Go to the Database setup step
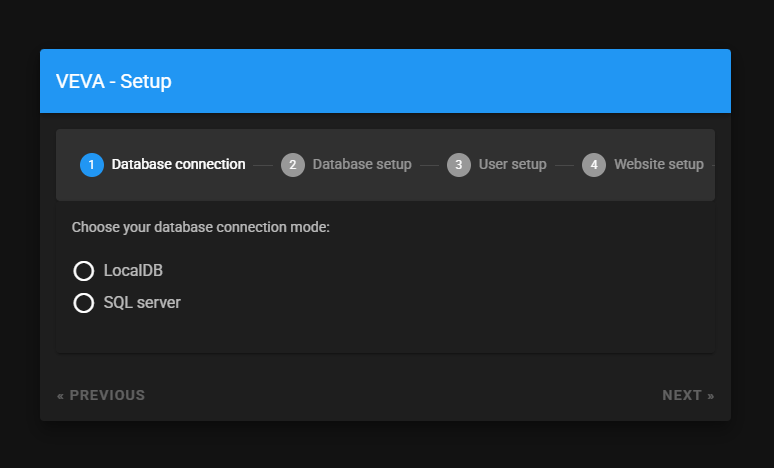774x468 pixels. [362, 164]
